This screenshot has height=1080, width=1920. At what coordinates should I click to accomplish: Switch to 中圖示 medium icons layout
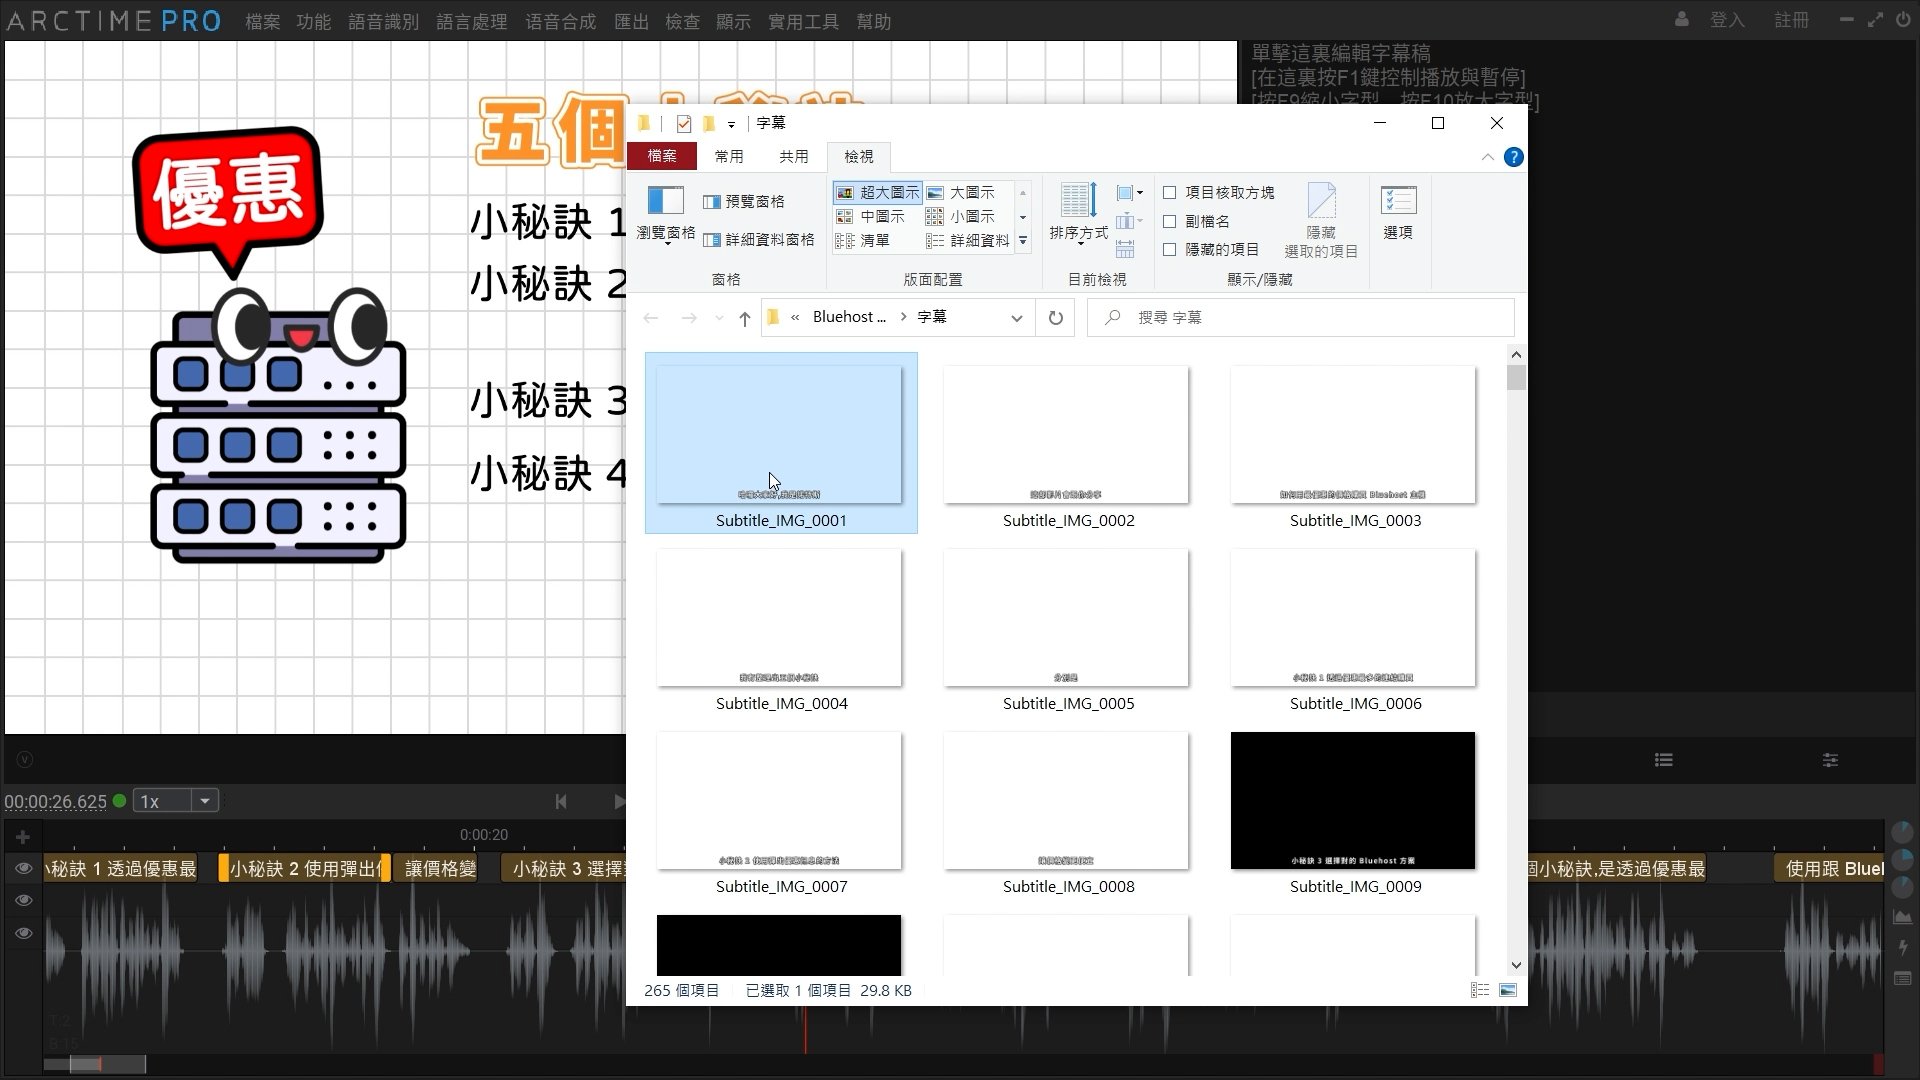(871, 216)
